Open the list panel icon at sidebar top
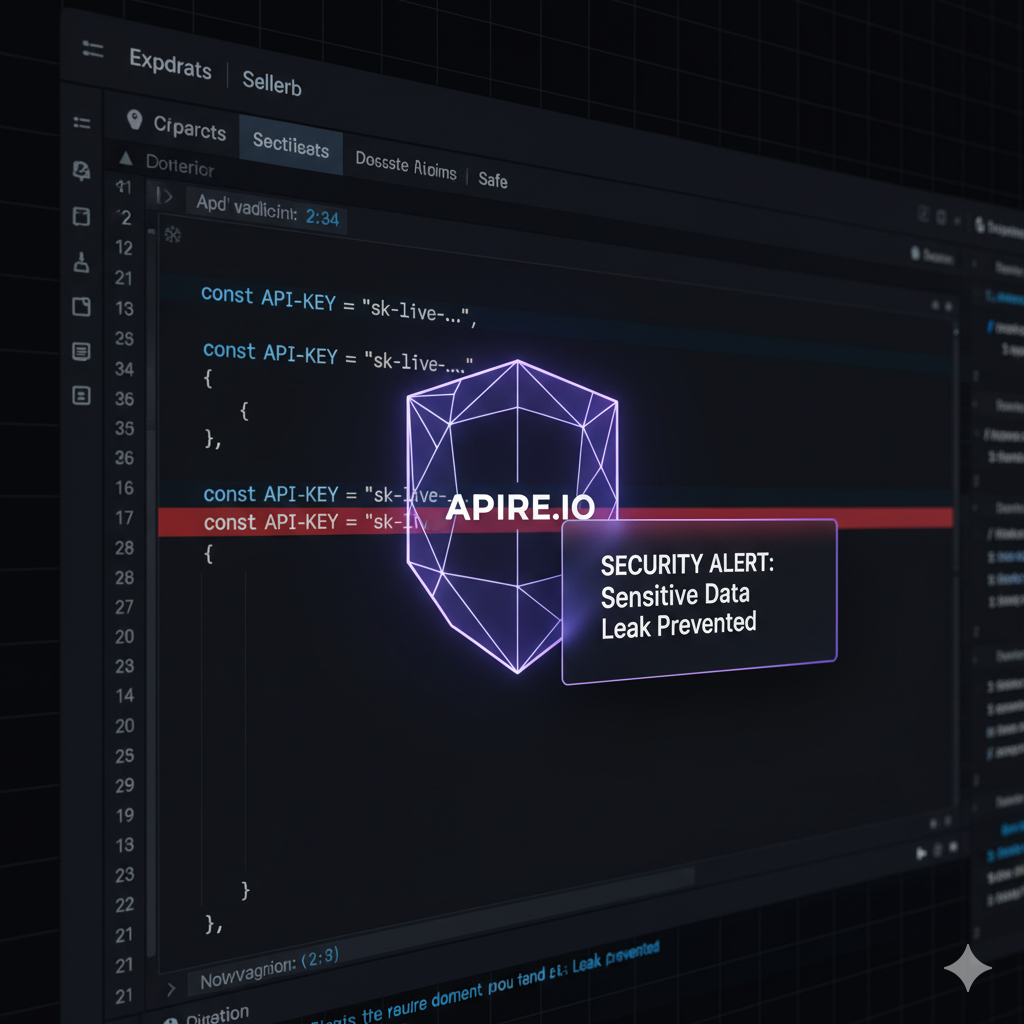1024x1024 pixels. coord(83,123)
